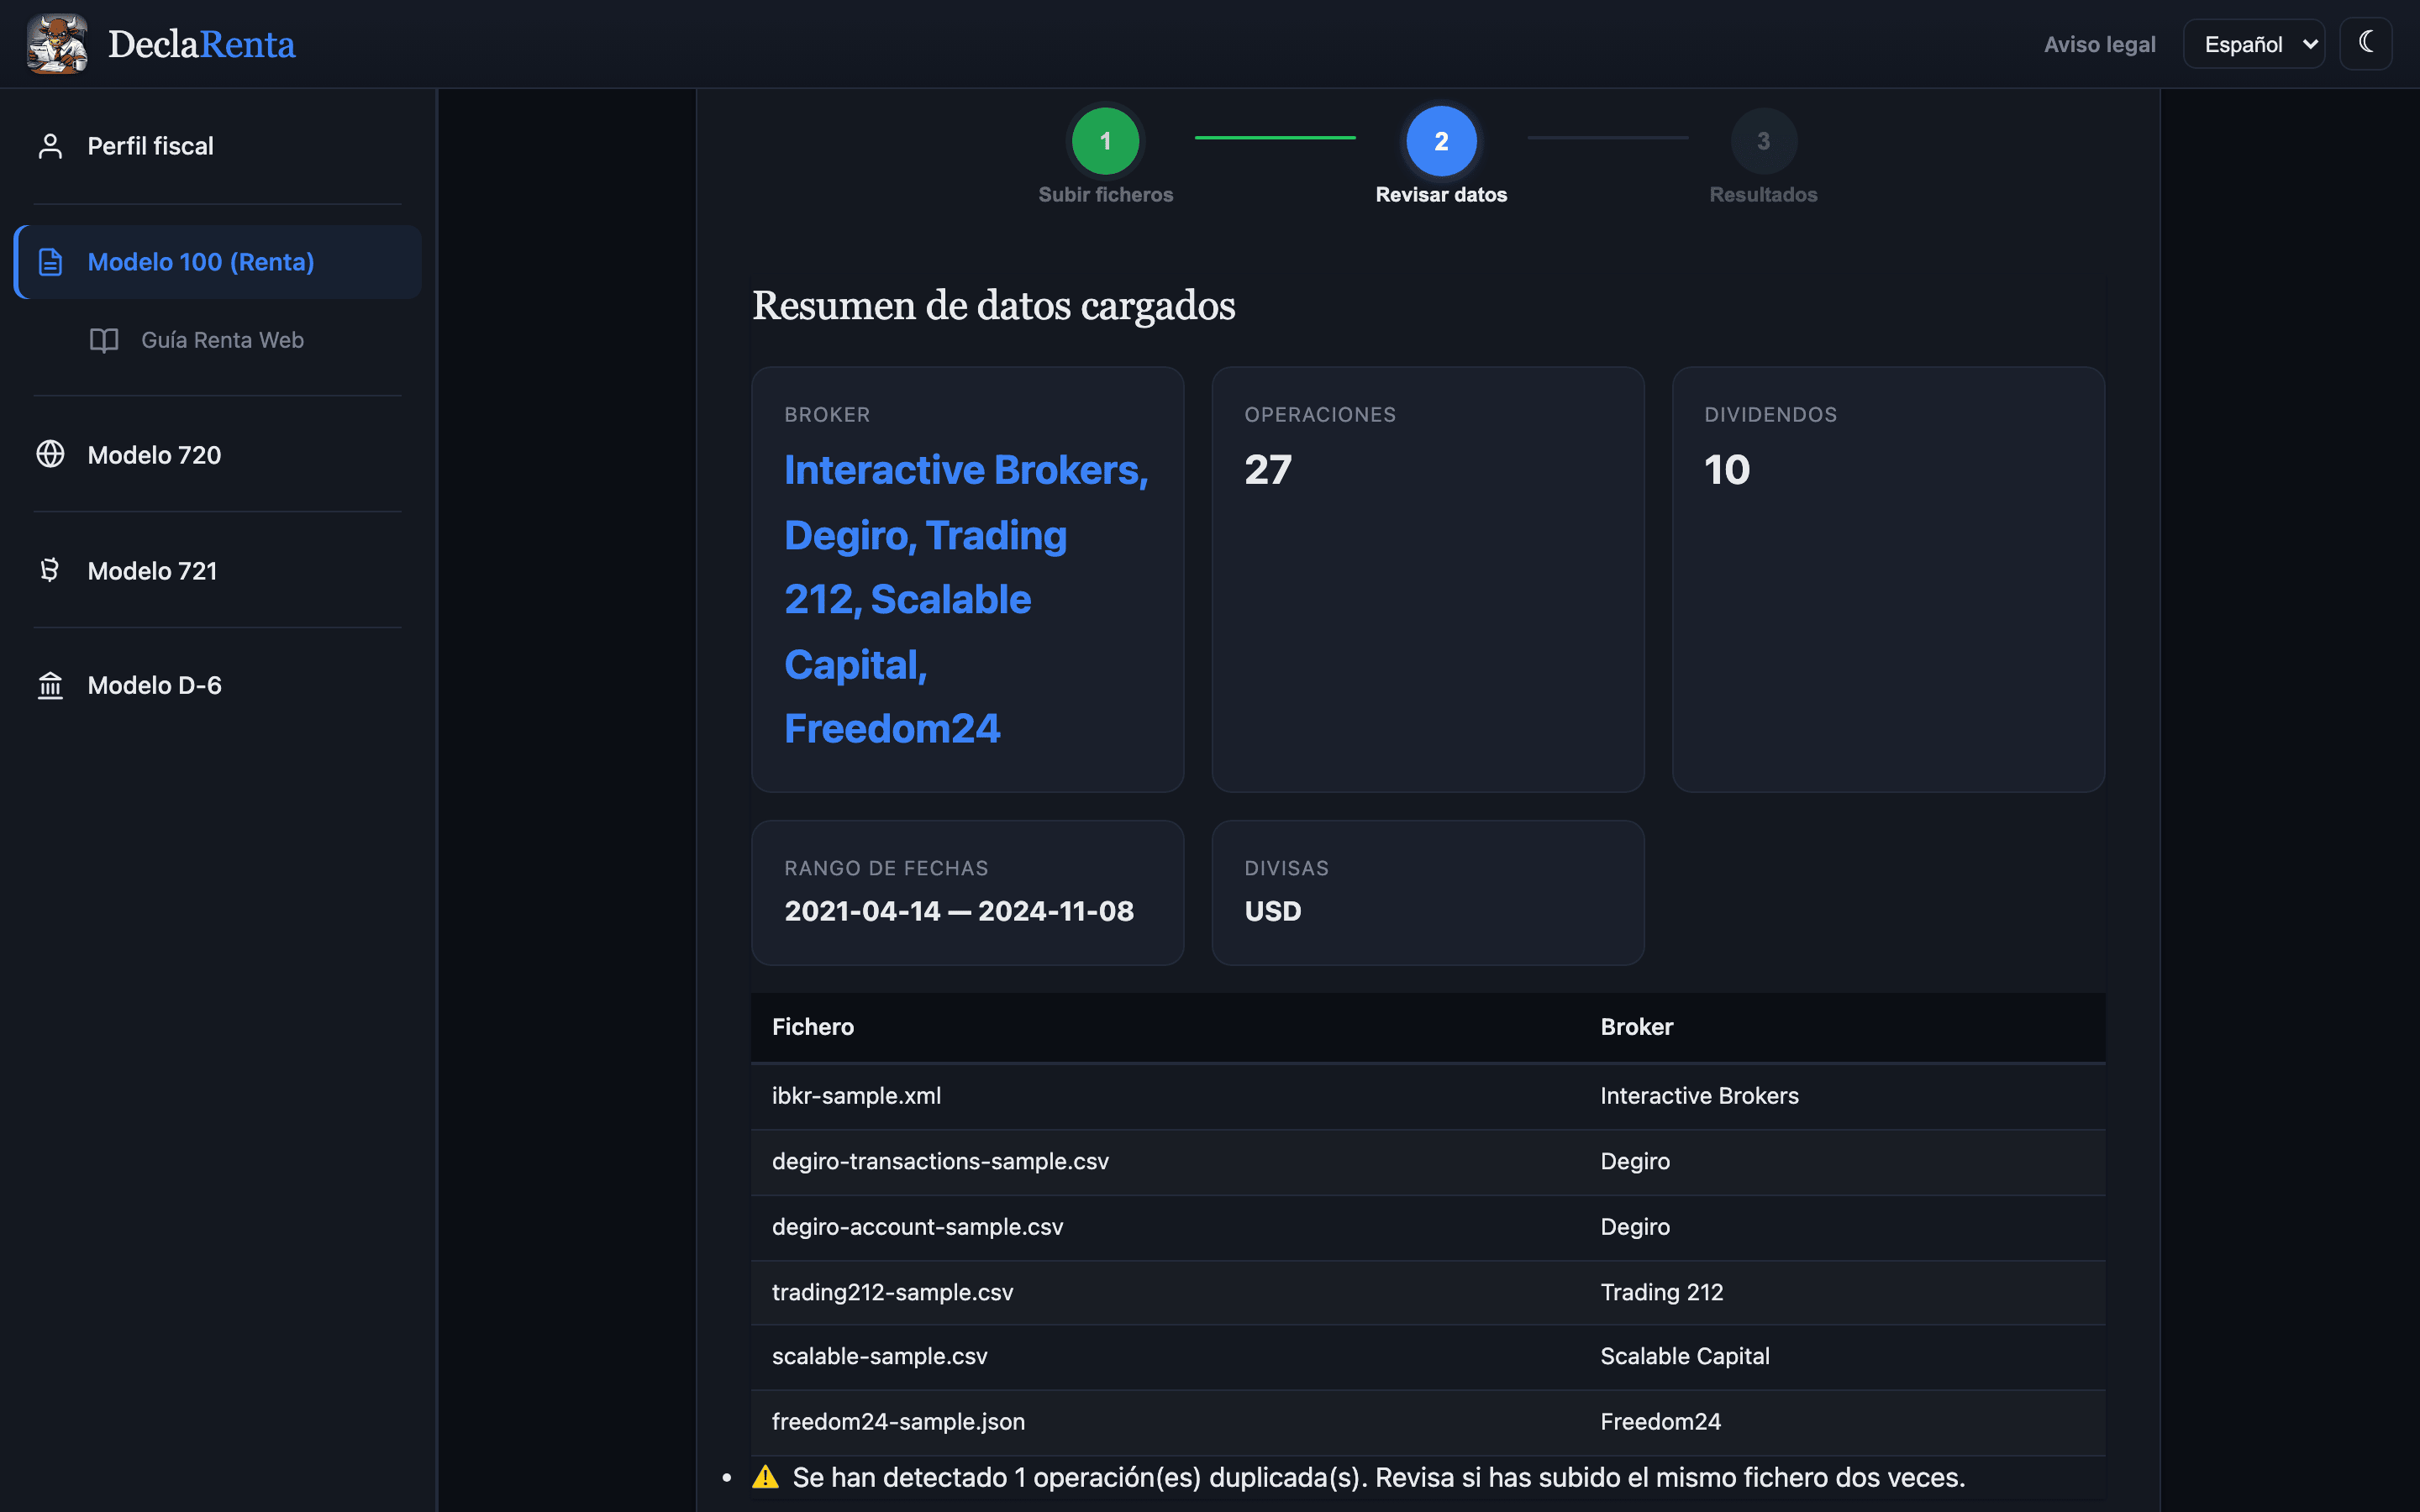Click Interactive Brokers table cell
Screen dimensions: 2420x1512
[1699, 1096]
